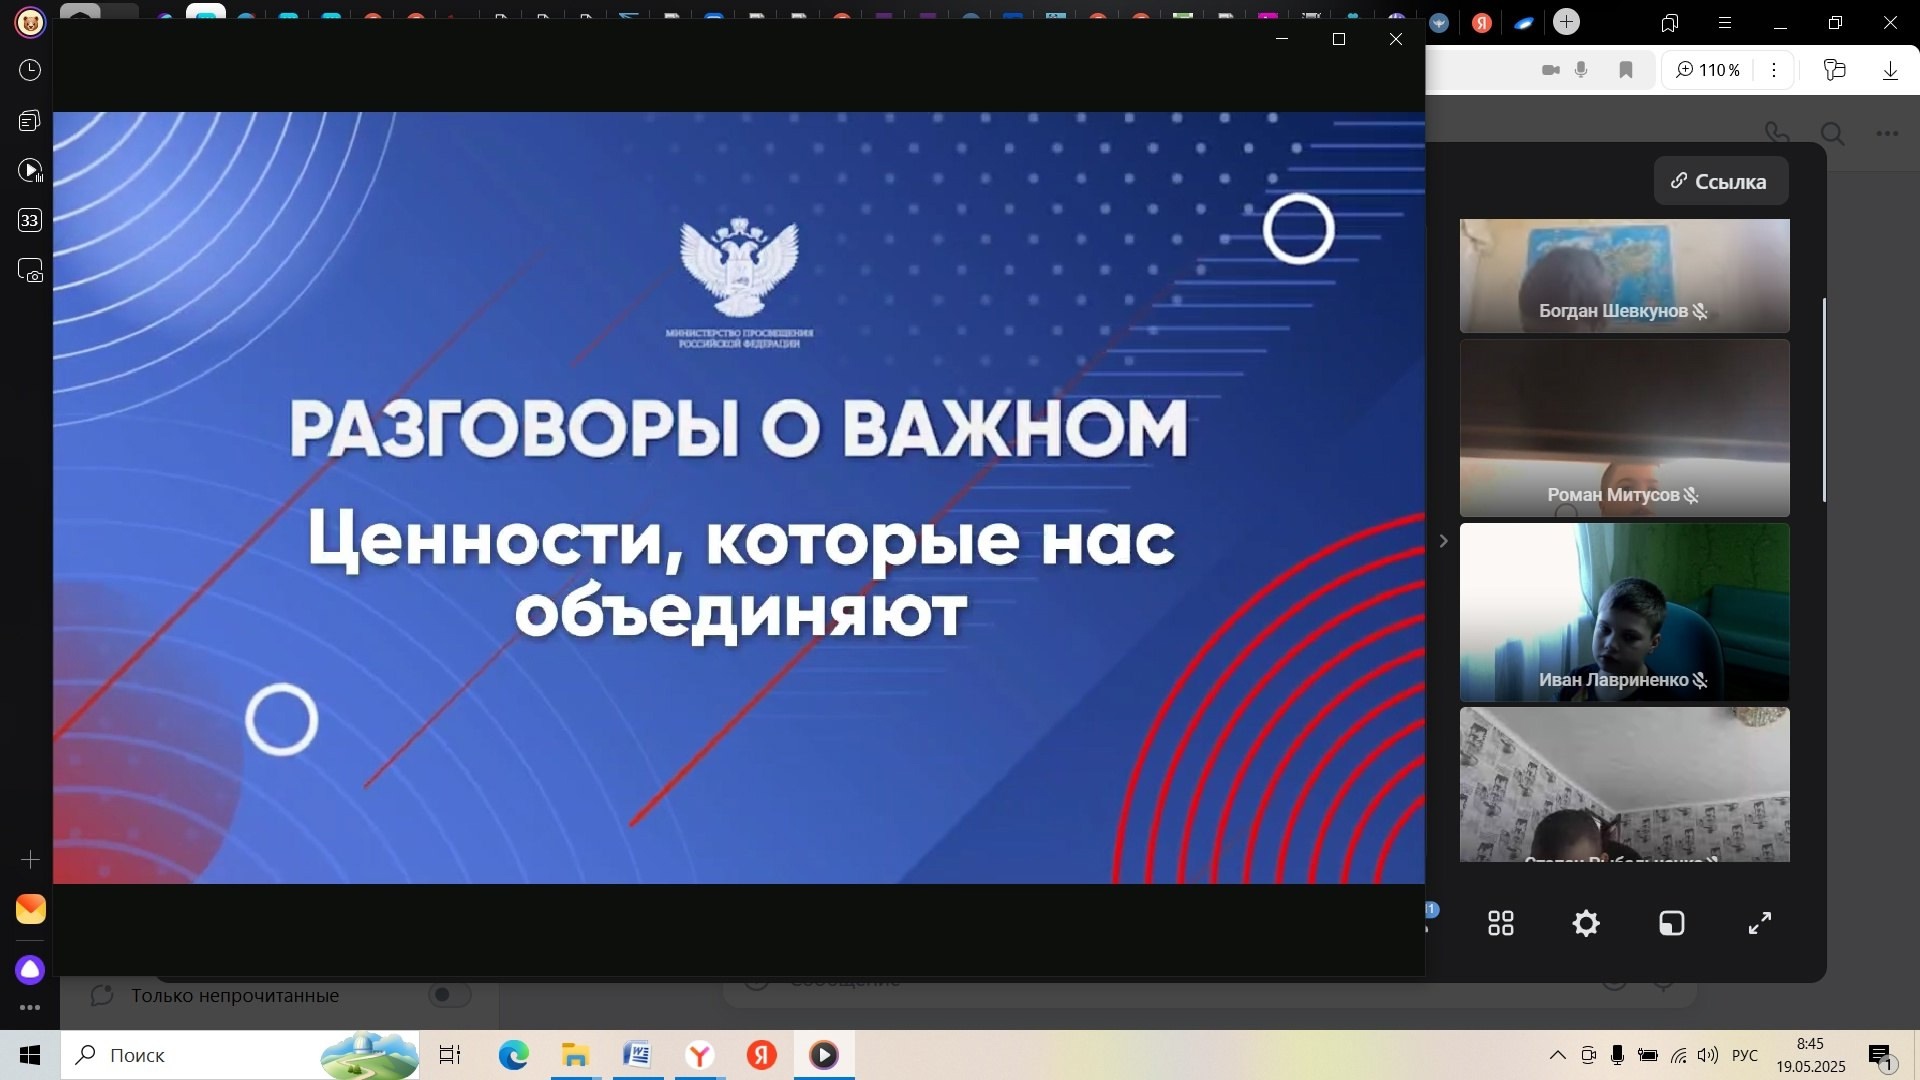Switch input language РУС
Image resolution: width=1920 pixels, height=1080 pixels.
click(x=1745, y=1055)
